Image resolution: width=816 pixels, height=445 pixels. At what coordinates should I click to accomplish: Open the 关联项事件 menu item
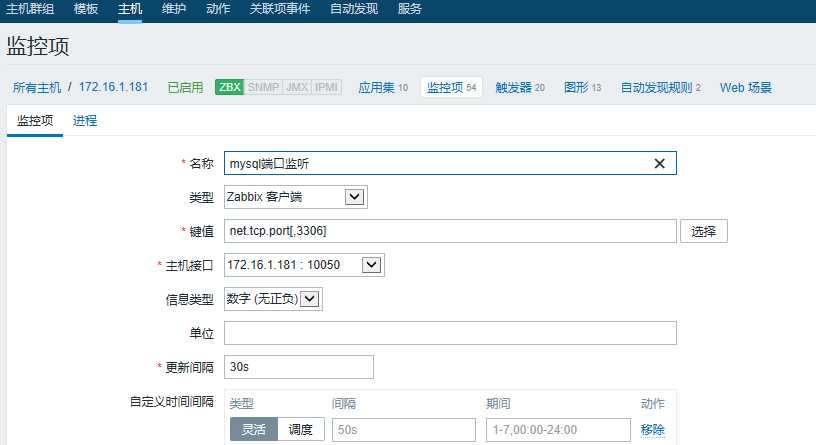pos(280,9)
